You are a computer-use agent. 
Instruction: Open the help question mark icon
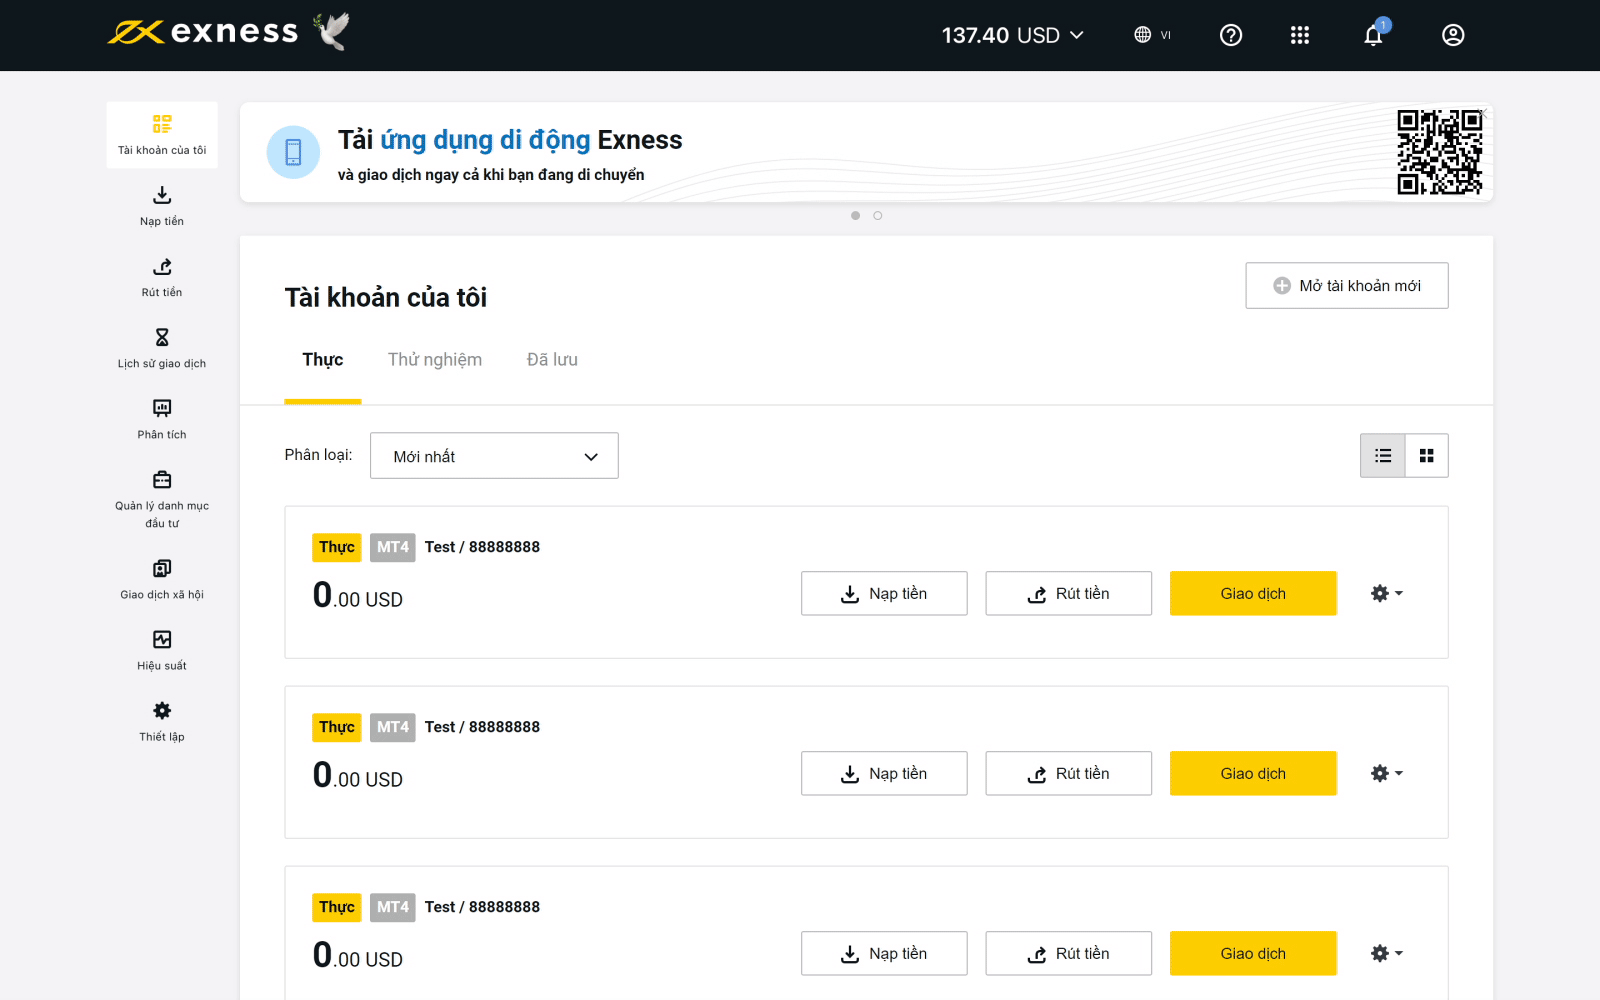1231,35
